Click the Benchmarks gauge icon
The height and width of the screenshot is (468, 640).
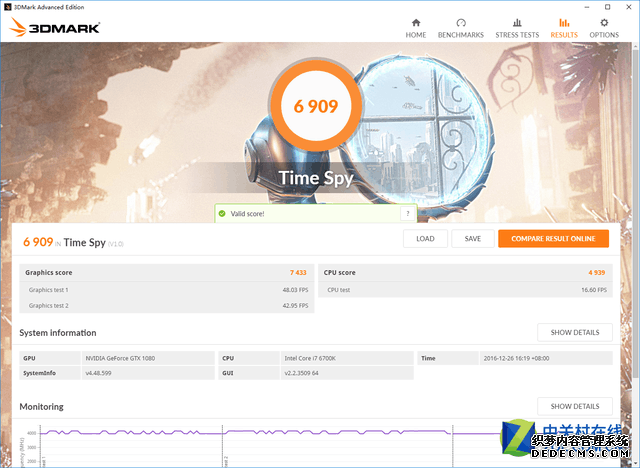461,22
